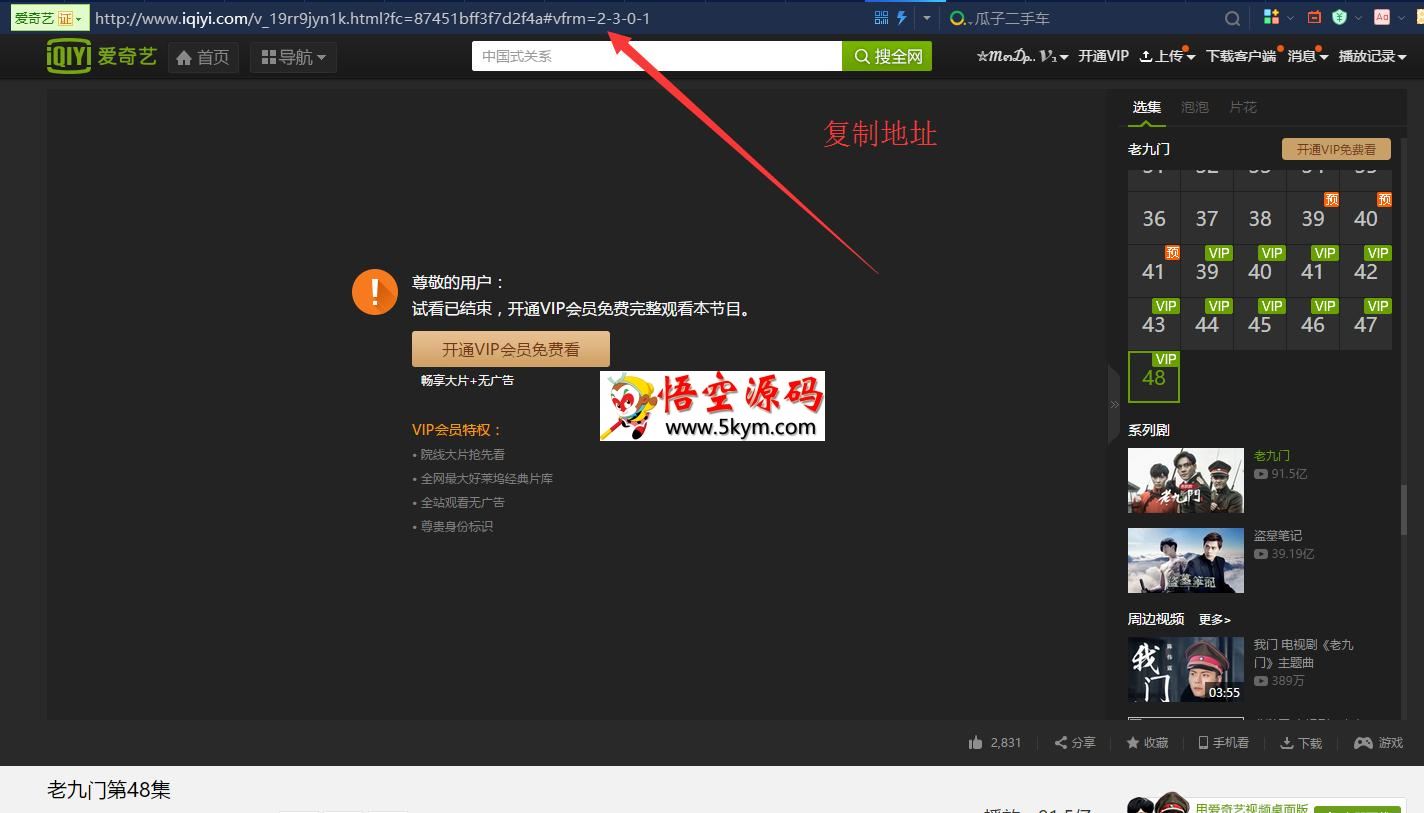Click the search engine logo before 瓜子二手车
The height and width of the screenshot is (813, 1424).
tap(958, 18)
